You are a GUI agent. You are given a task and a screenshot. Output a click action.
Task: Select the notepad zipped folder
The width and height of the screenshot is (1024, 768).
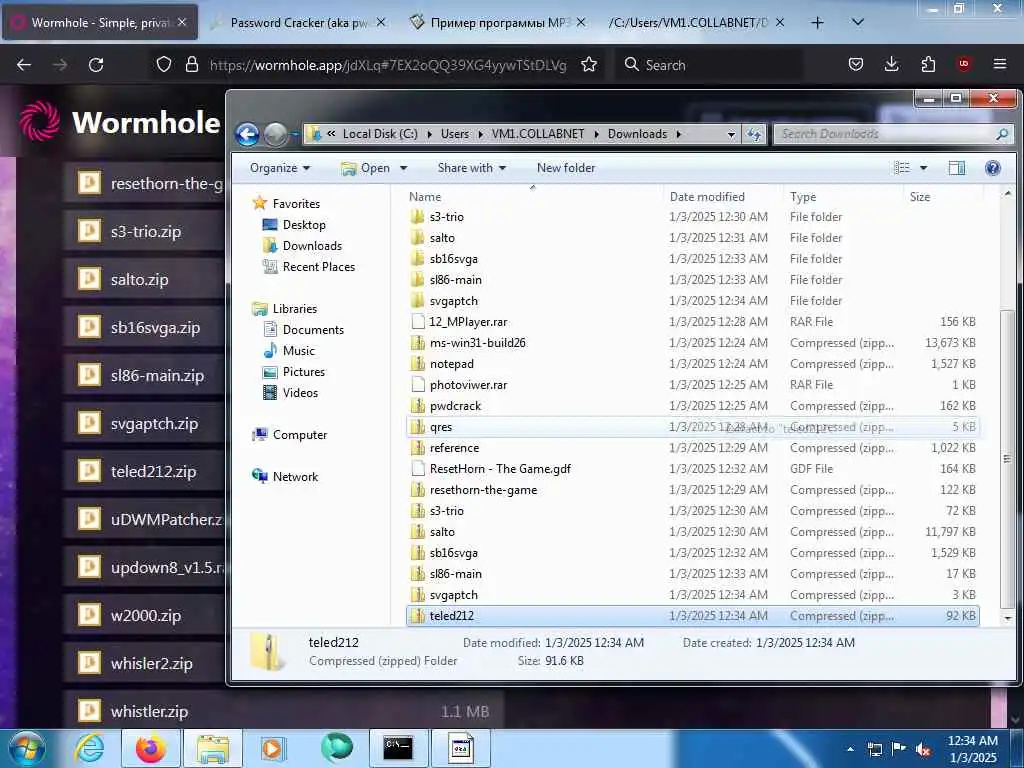coord(692,364)
